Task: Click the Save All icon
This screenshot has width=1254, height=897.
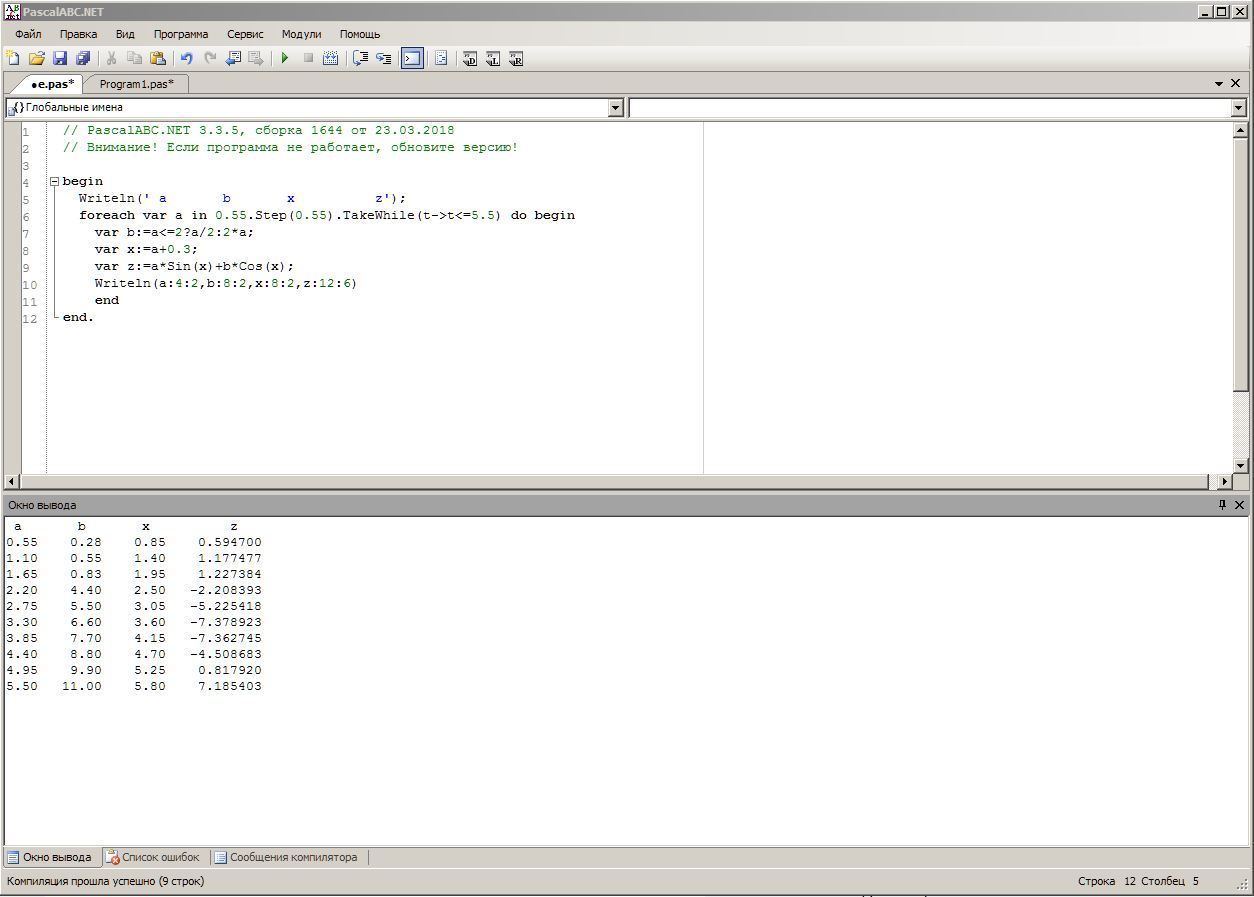Action: coord(83,59)
